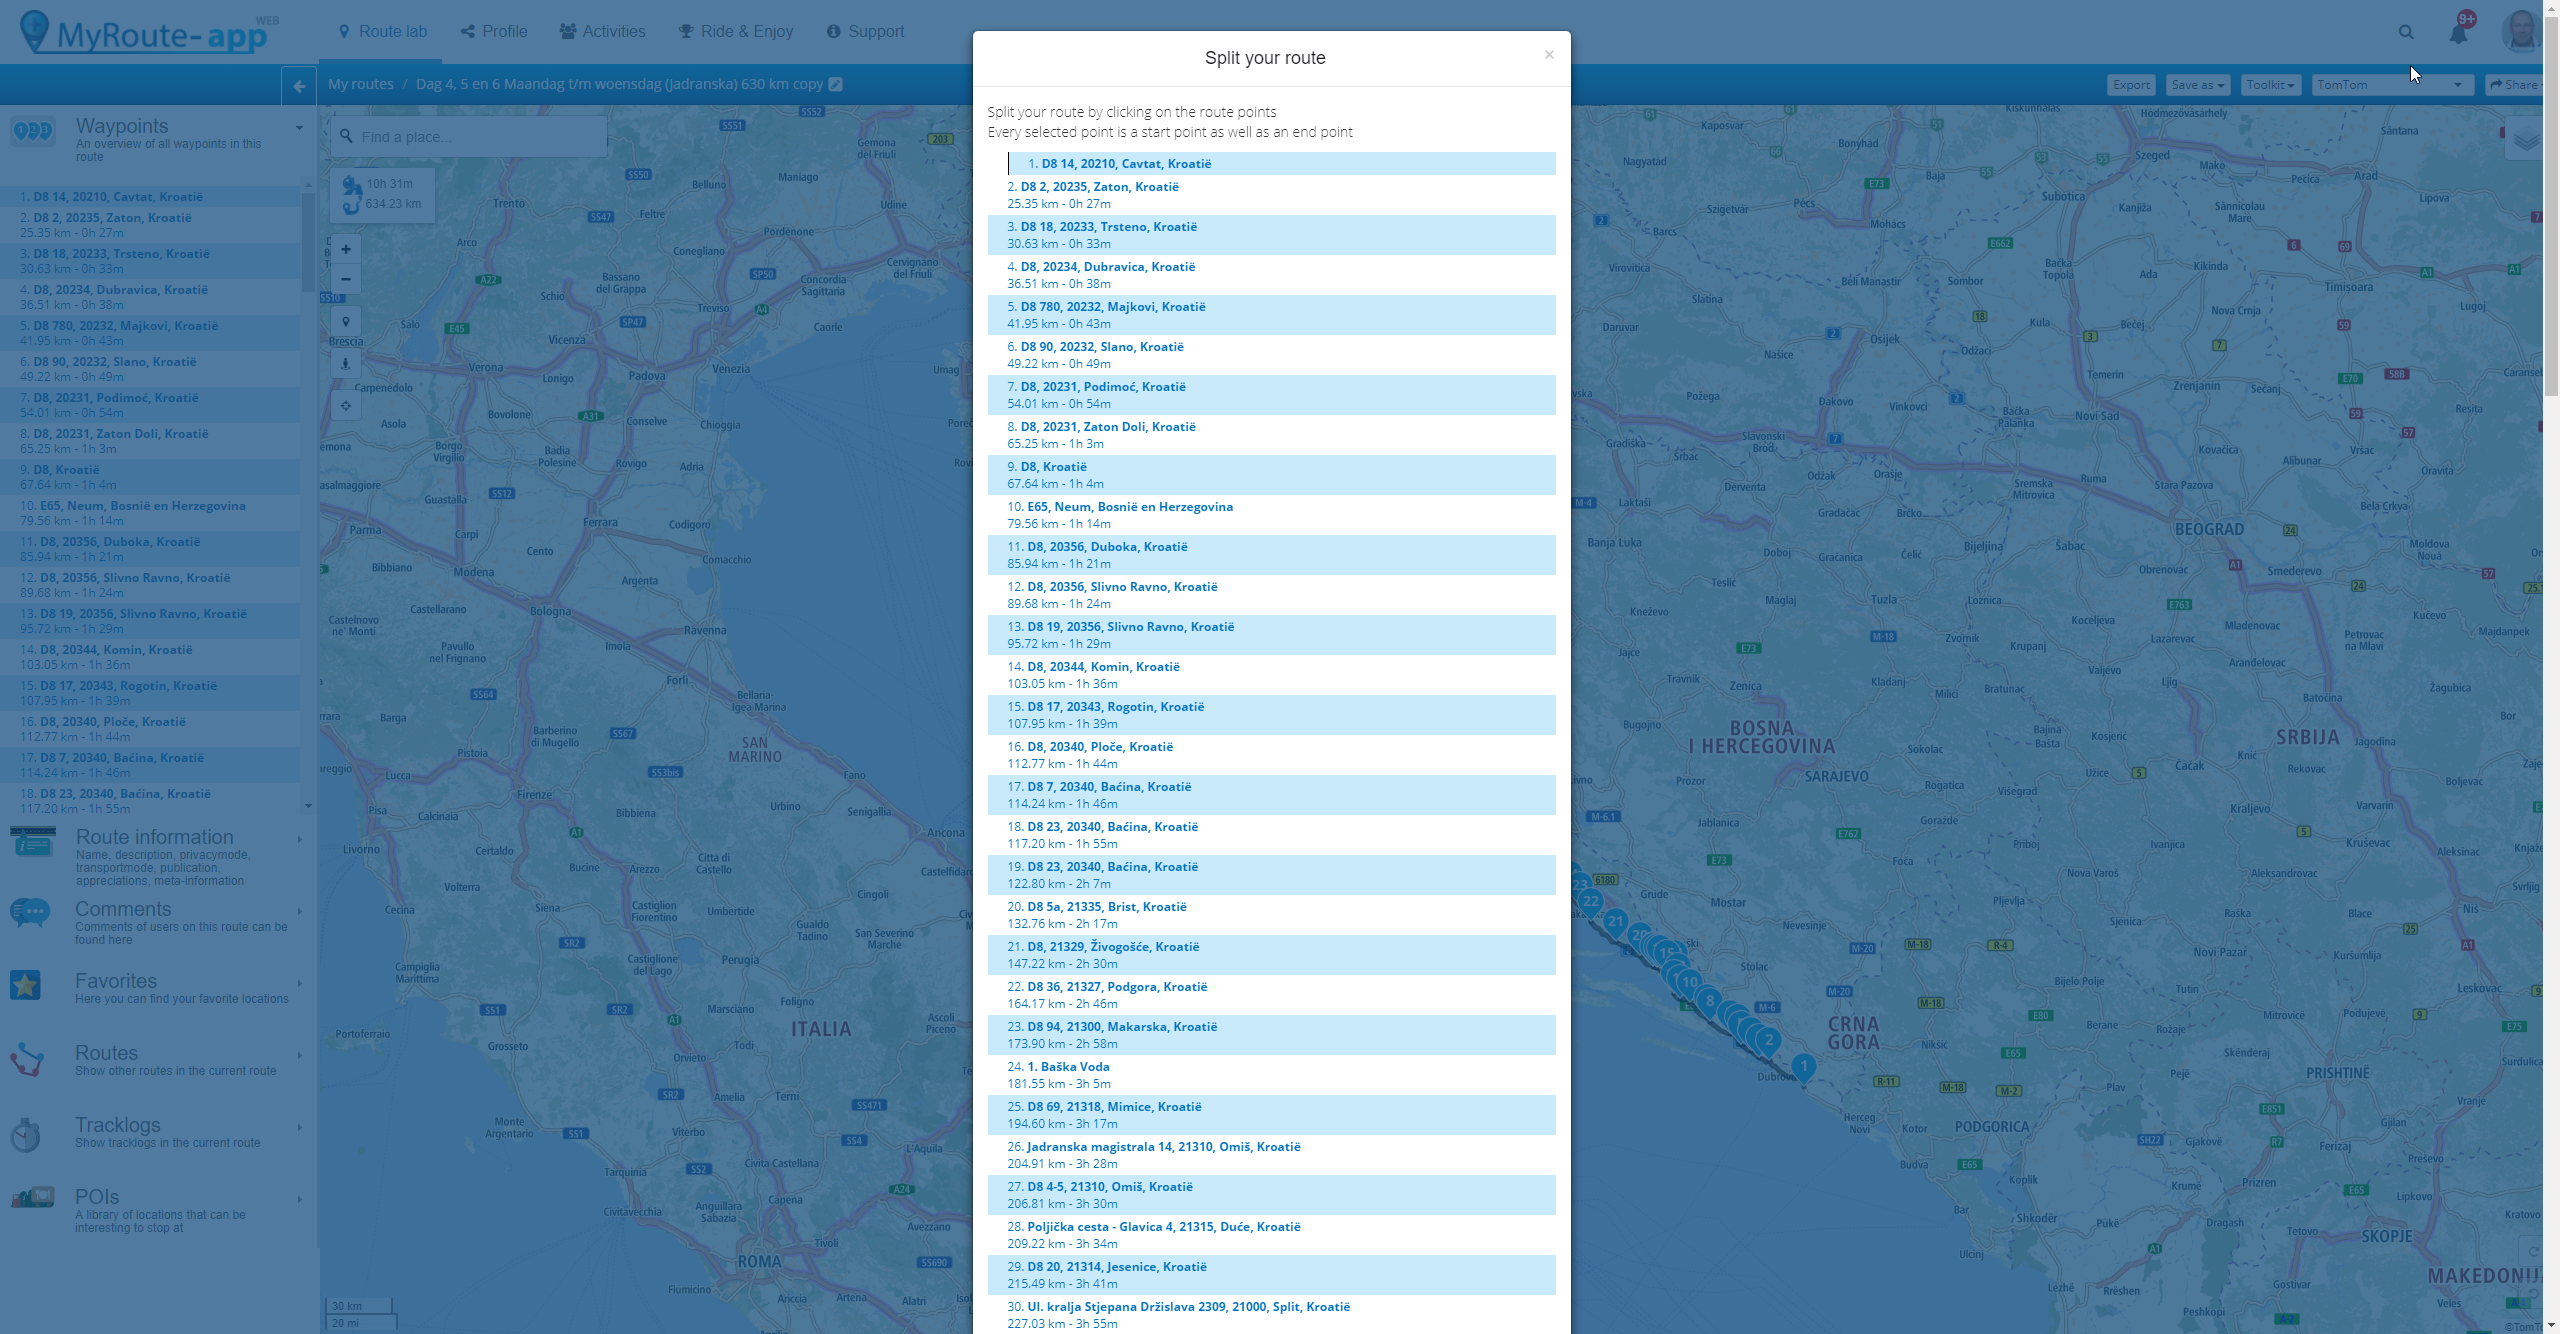This screenshot has width=2560, height=1334.
Task: Click the back arrow beside My routes
Action: [299, 86]
